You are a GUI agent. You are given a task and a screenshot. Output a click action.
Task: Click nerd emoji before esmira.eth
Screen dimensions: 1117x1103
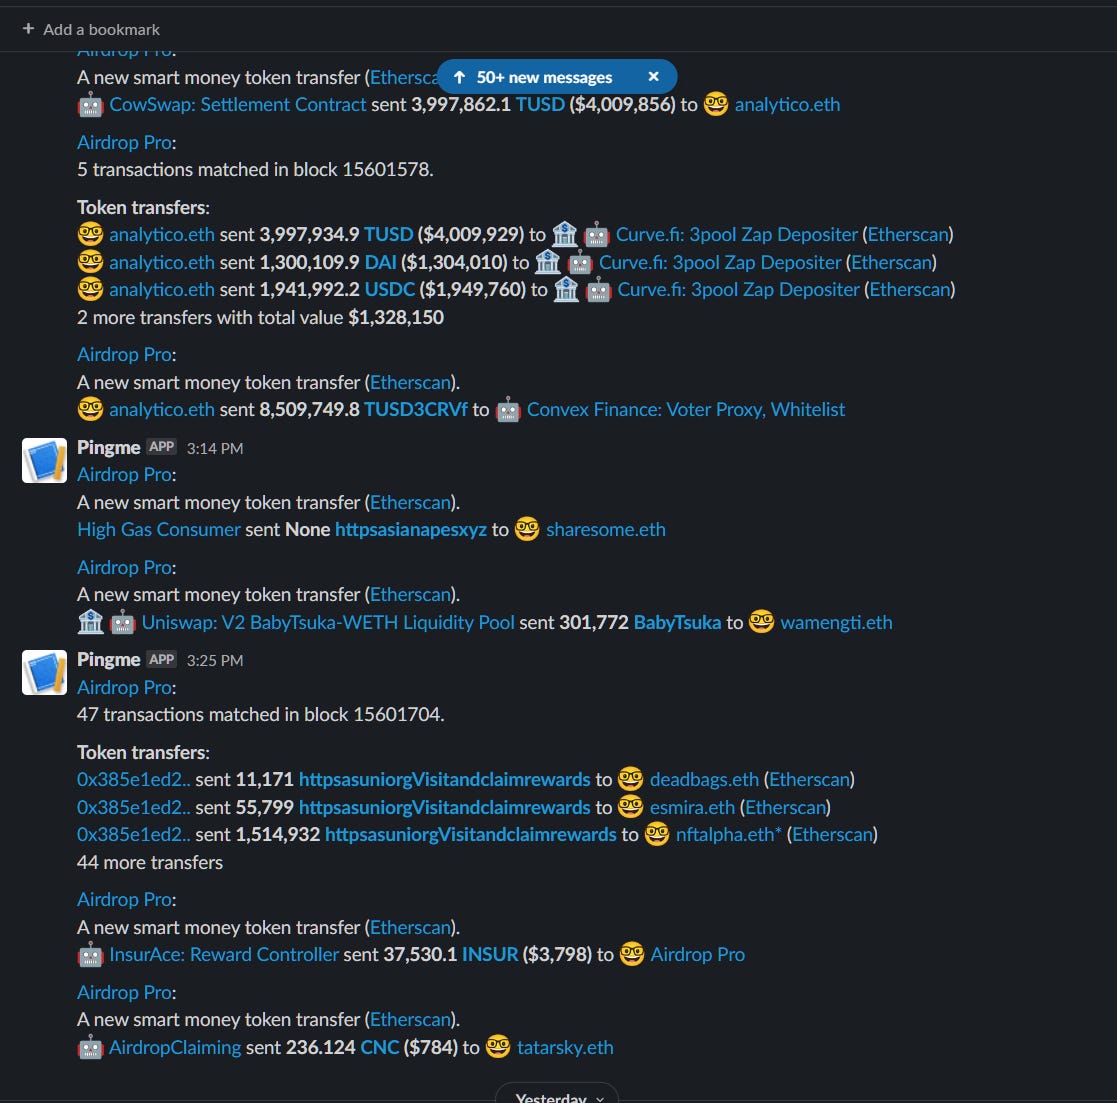(630, 807)
